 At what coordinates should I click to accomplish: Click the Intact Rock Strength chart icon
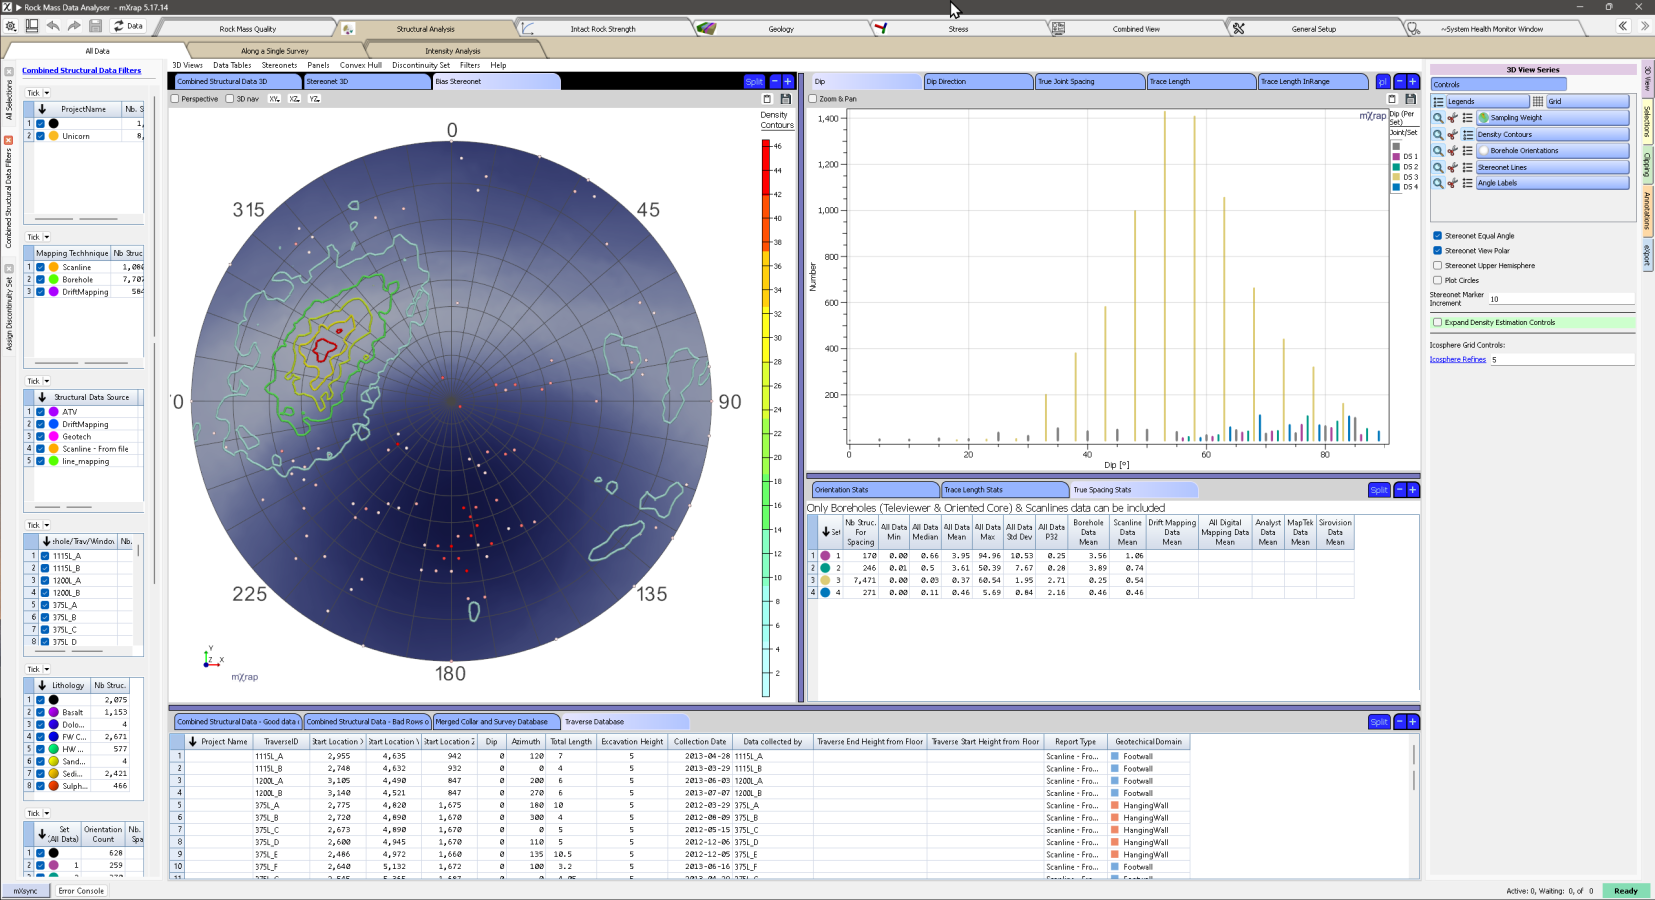[x=527, y=29]
